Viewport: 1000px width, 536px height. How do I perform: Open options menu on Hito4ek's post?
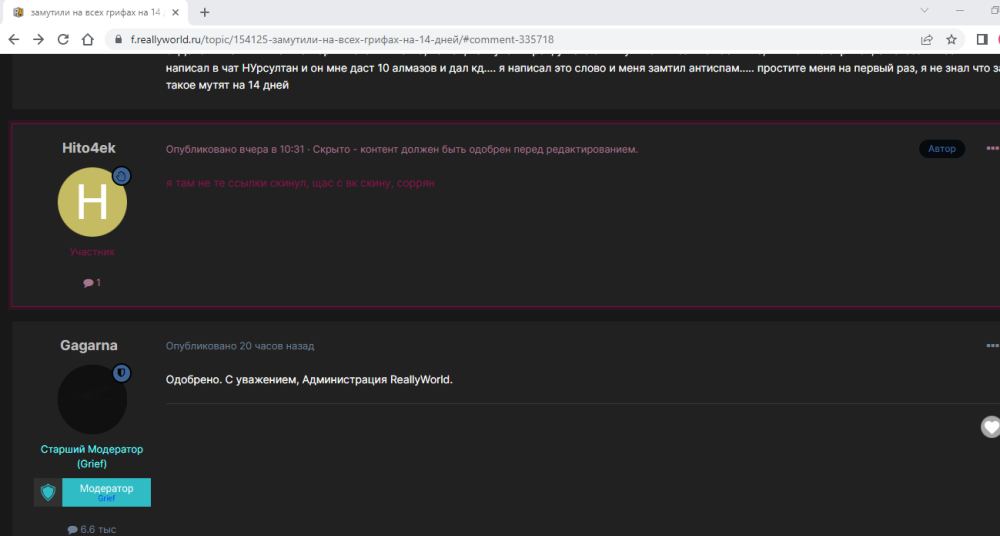pos(992,148)
